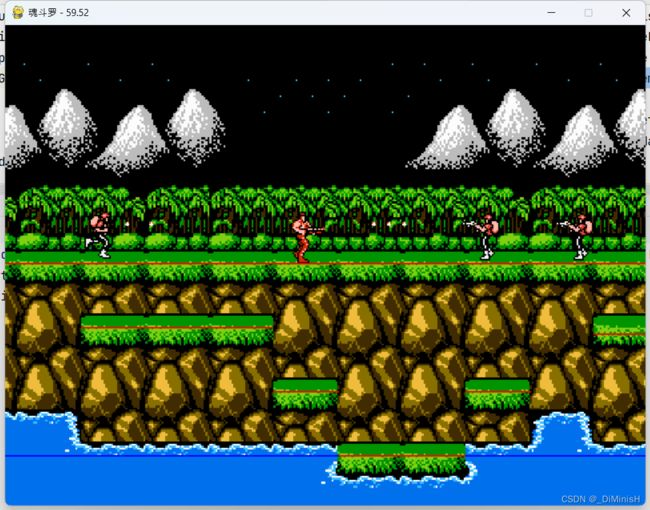Click the small grass ledge in the lower-right cliff
This screenshot has height=510, width=650.
tap(497, 394)
